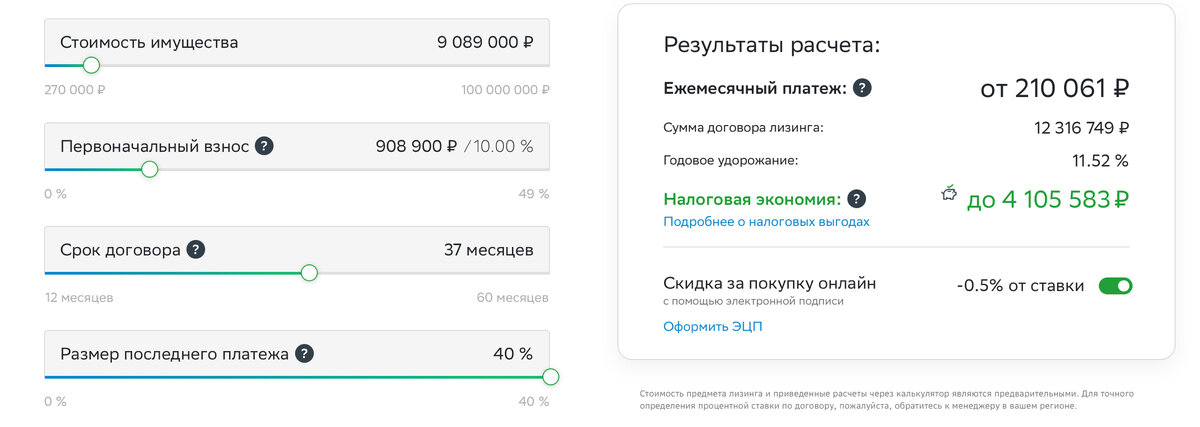The image size is (1200, 427).
Task: Click the 60 месяцев maximum term label
Action: (512, 298)
